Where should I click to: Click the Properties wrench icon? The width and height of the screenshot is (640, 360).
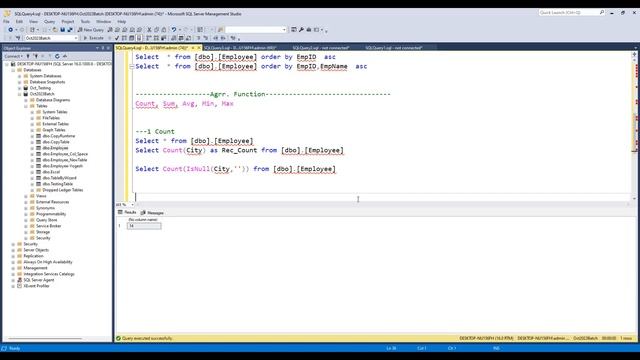[x=301, y=30]
